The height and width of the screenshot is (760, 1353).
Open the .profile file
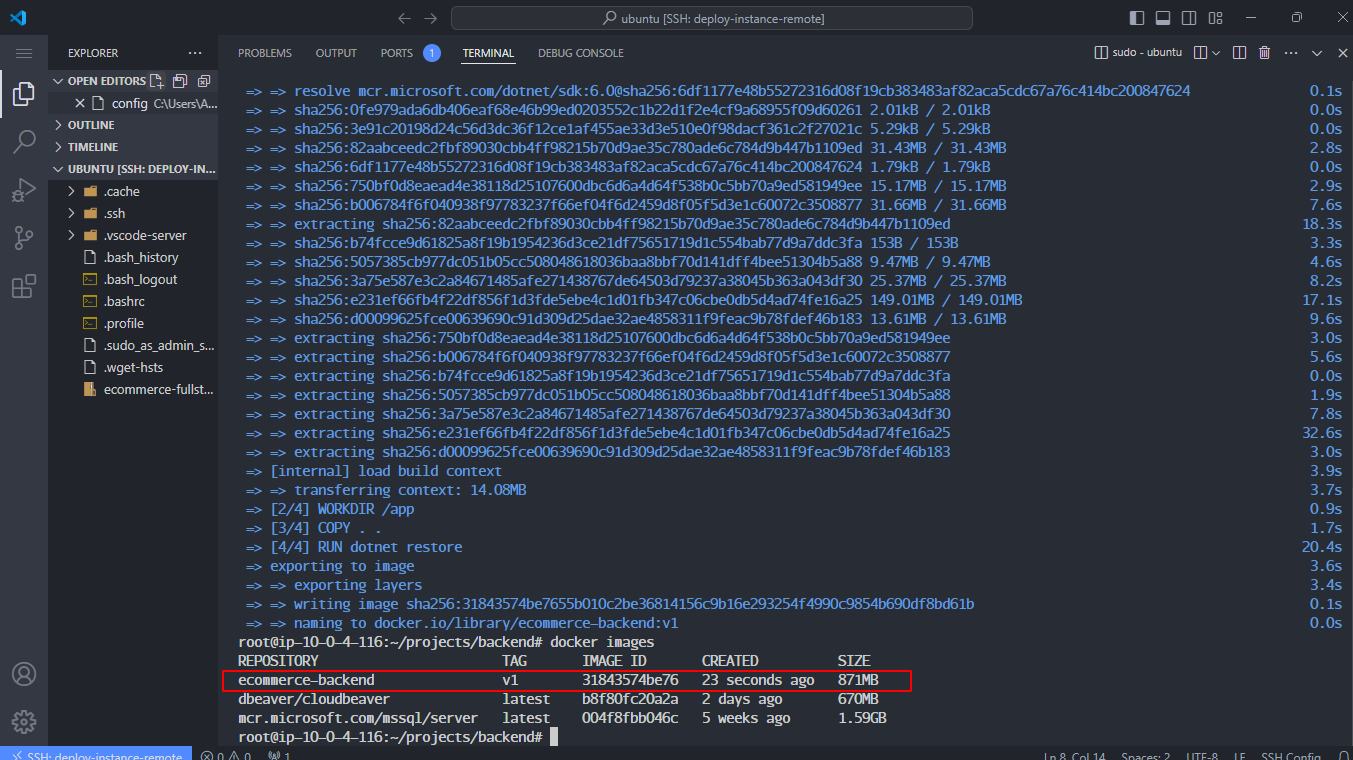point(134,323)
